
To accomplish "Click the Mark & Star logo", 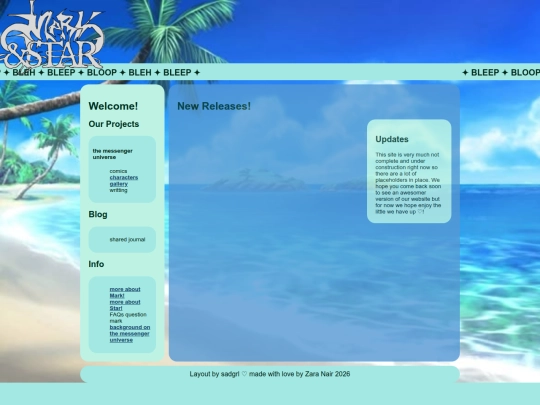I will (x=52, y=34).
